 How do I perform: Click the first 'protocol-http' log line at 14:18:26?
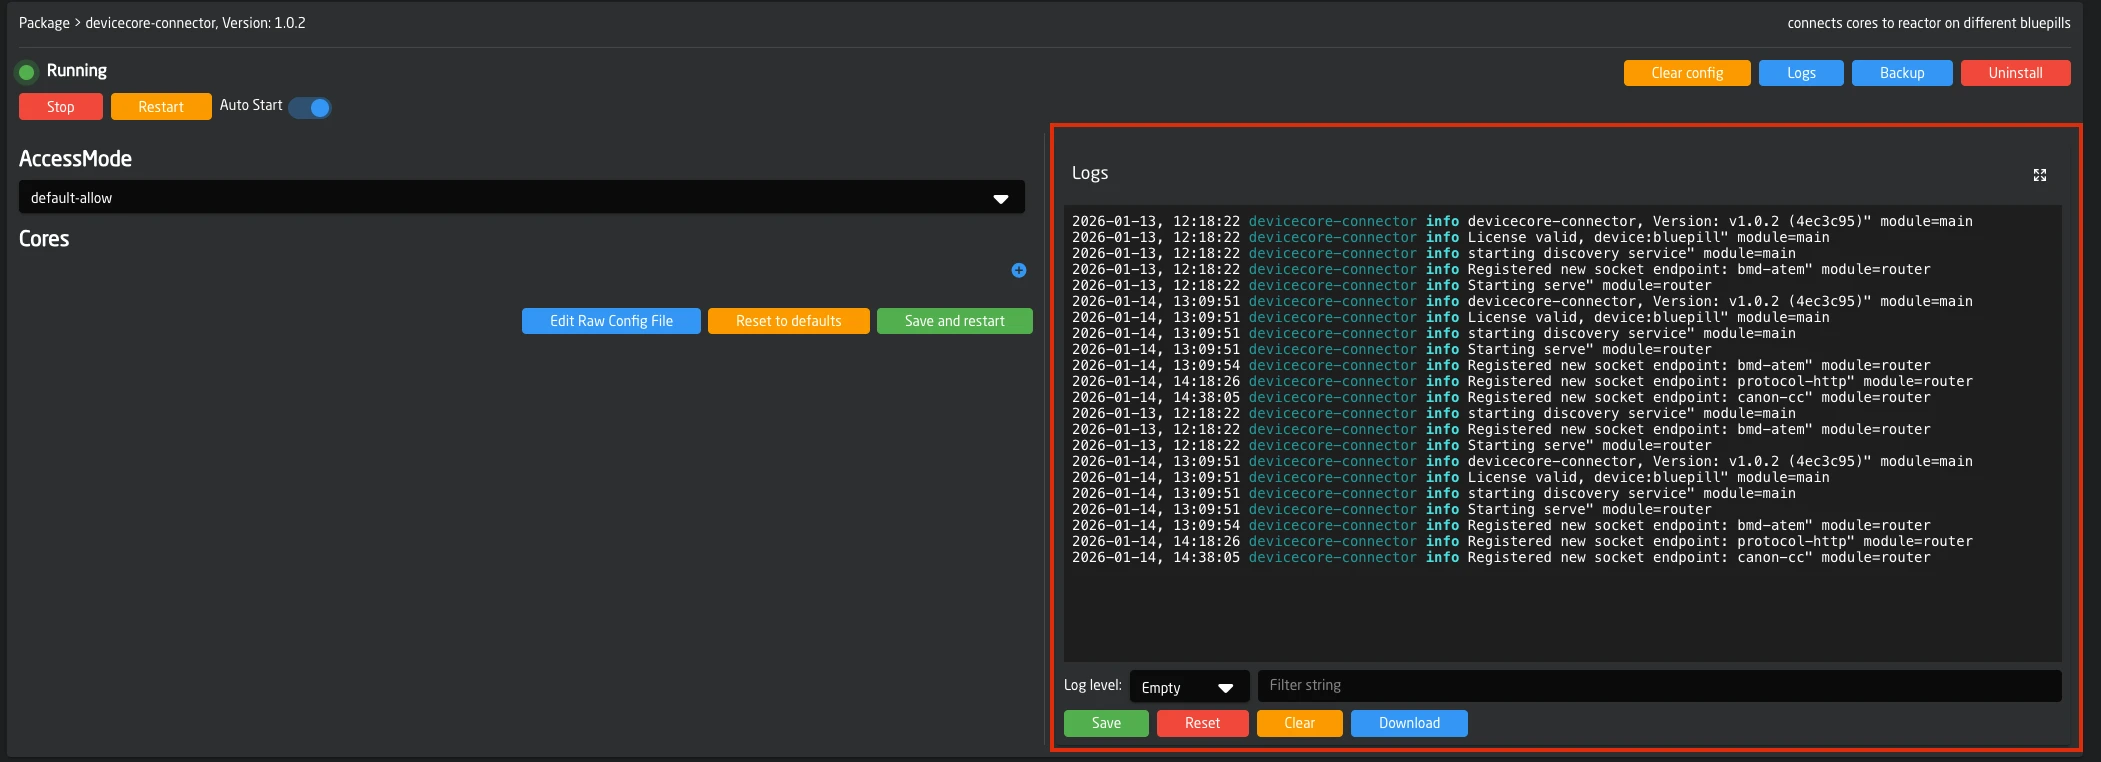point(1522,381)
